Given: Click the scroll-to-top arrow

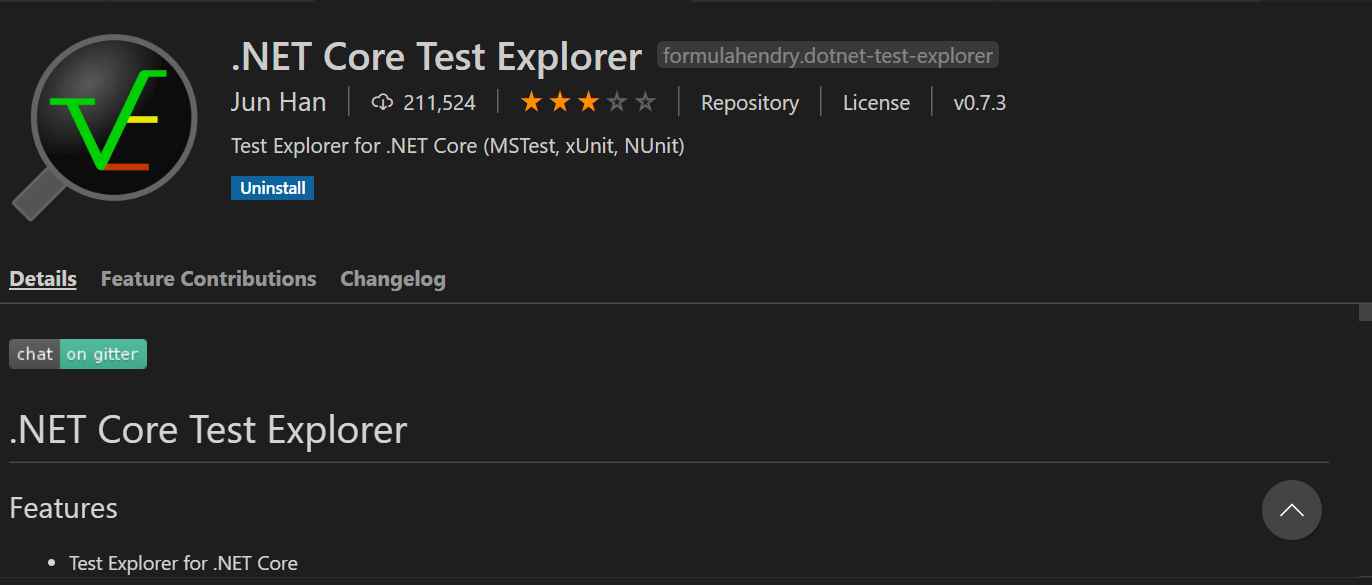Looking at the screenshot, I should pyautogui.click(x=1292, y=510).
